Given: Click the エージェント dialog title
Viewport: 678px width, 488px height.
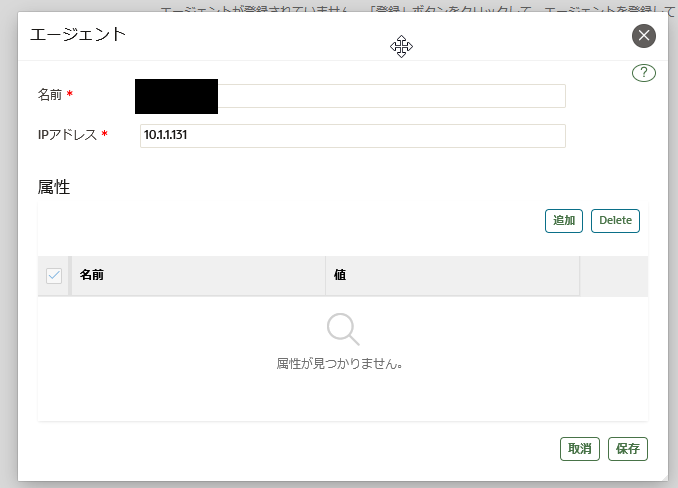Looking at the screenshot, I should pos(78,34).
